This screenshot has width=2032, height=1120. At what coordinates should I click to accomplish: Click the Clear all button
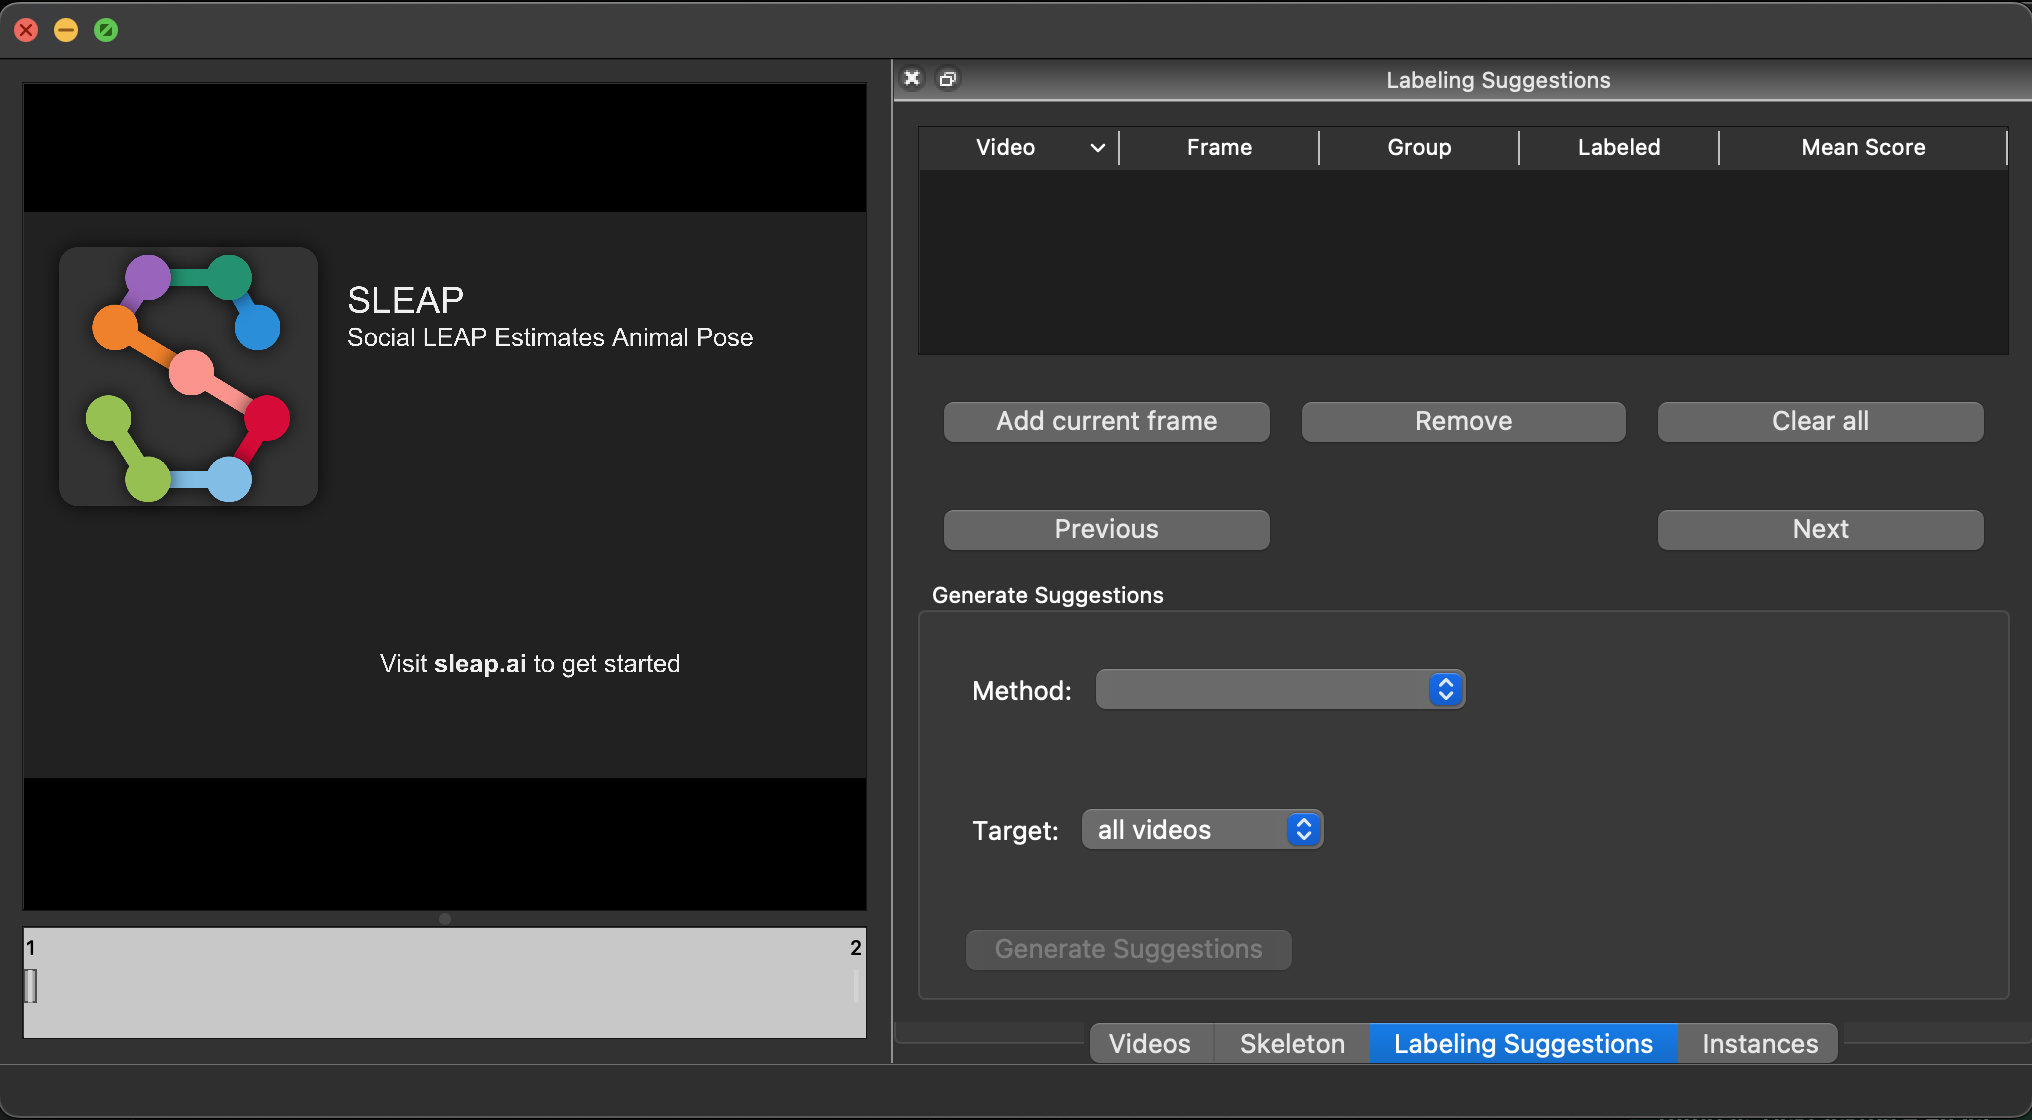[x=1820, y=421]
